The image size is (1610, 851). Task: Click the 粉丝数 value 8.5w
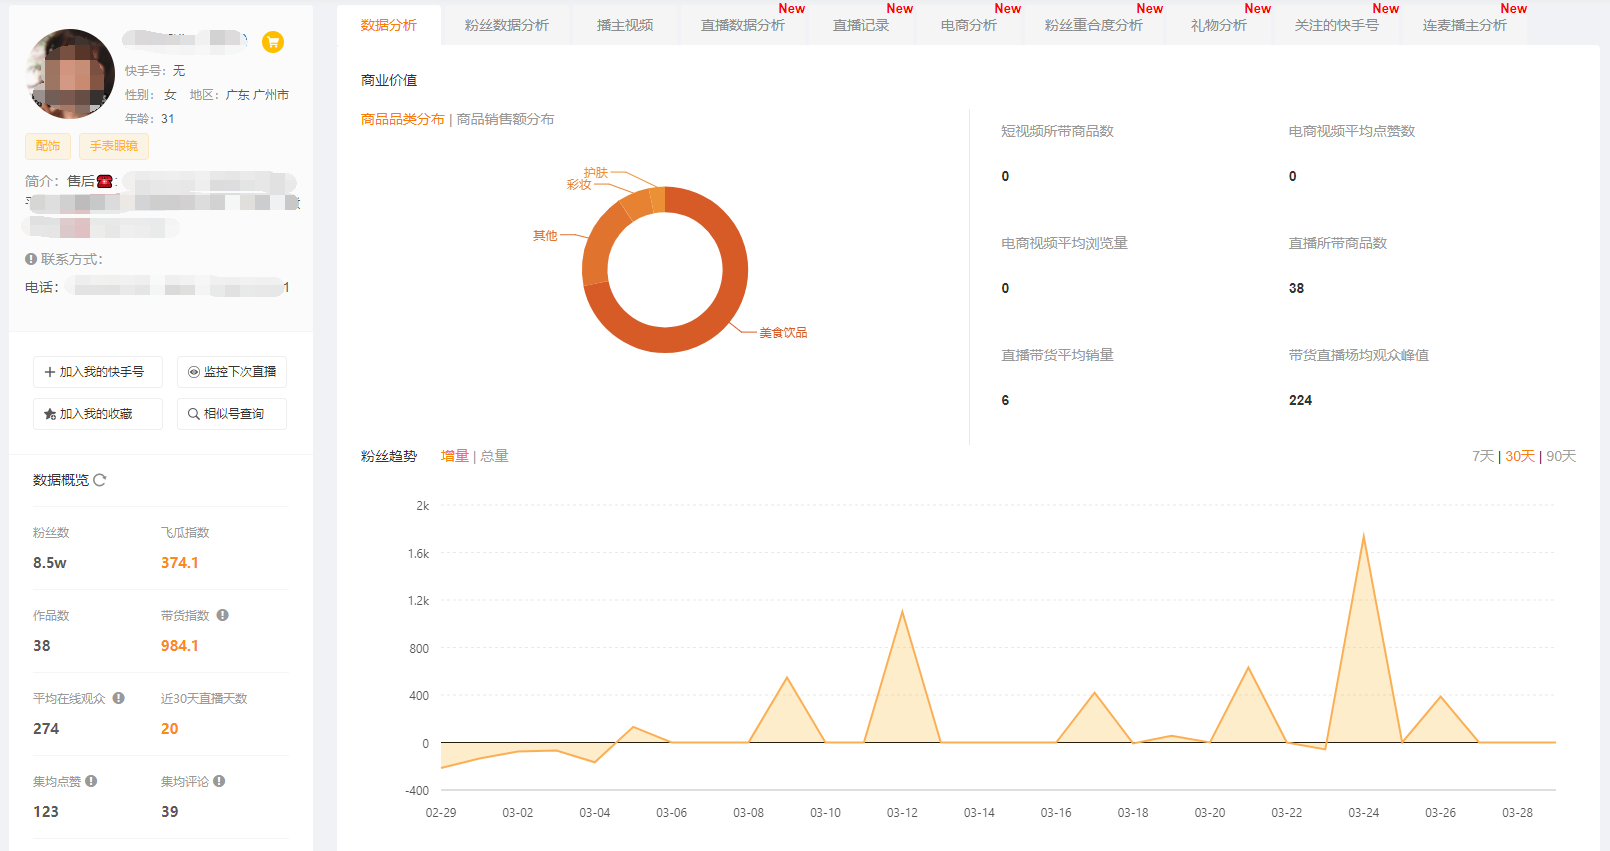[x=50, y=563]
